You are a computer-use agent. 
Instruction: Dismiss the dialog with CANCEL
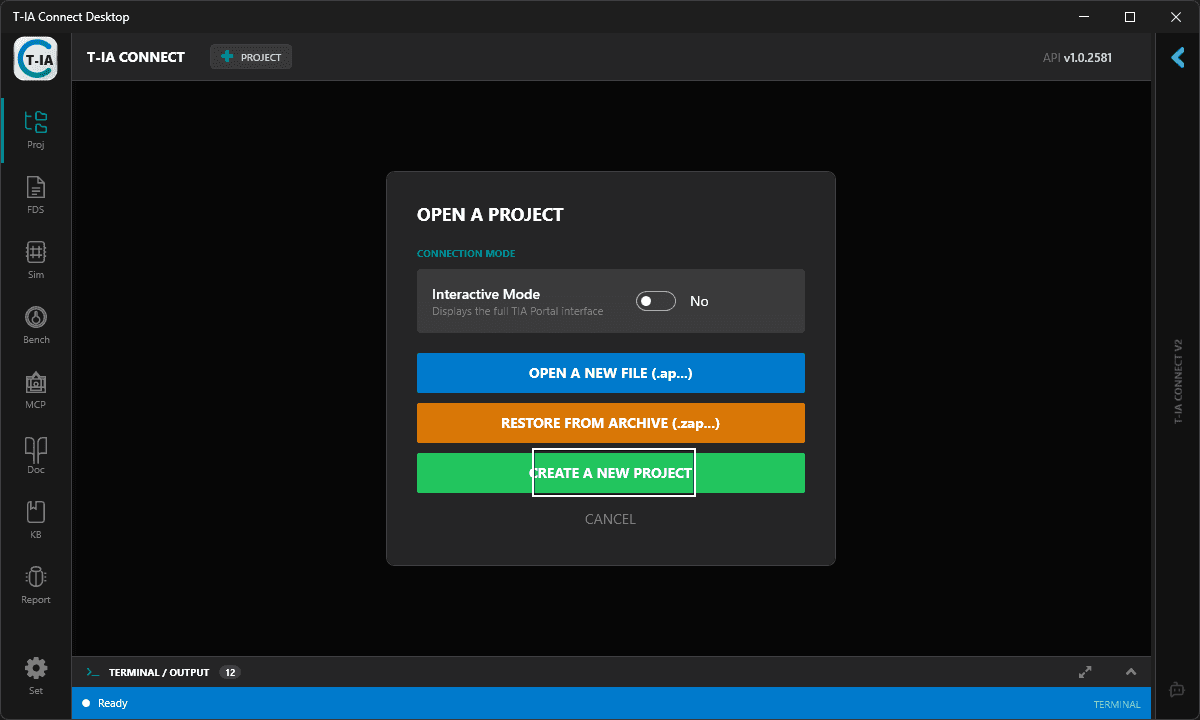click(x=610, y=518)
